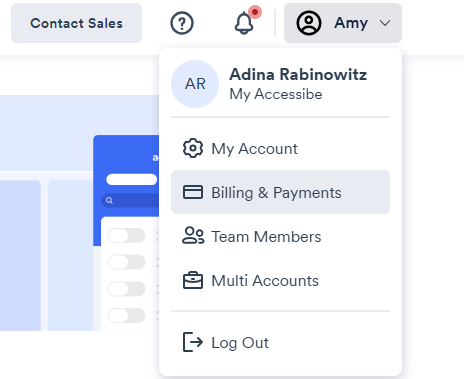
Task: Open Team Members menu item
Action: (x=280, y=236)
